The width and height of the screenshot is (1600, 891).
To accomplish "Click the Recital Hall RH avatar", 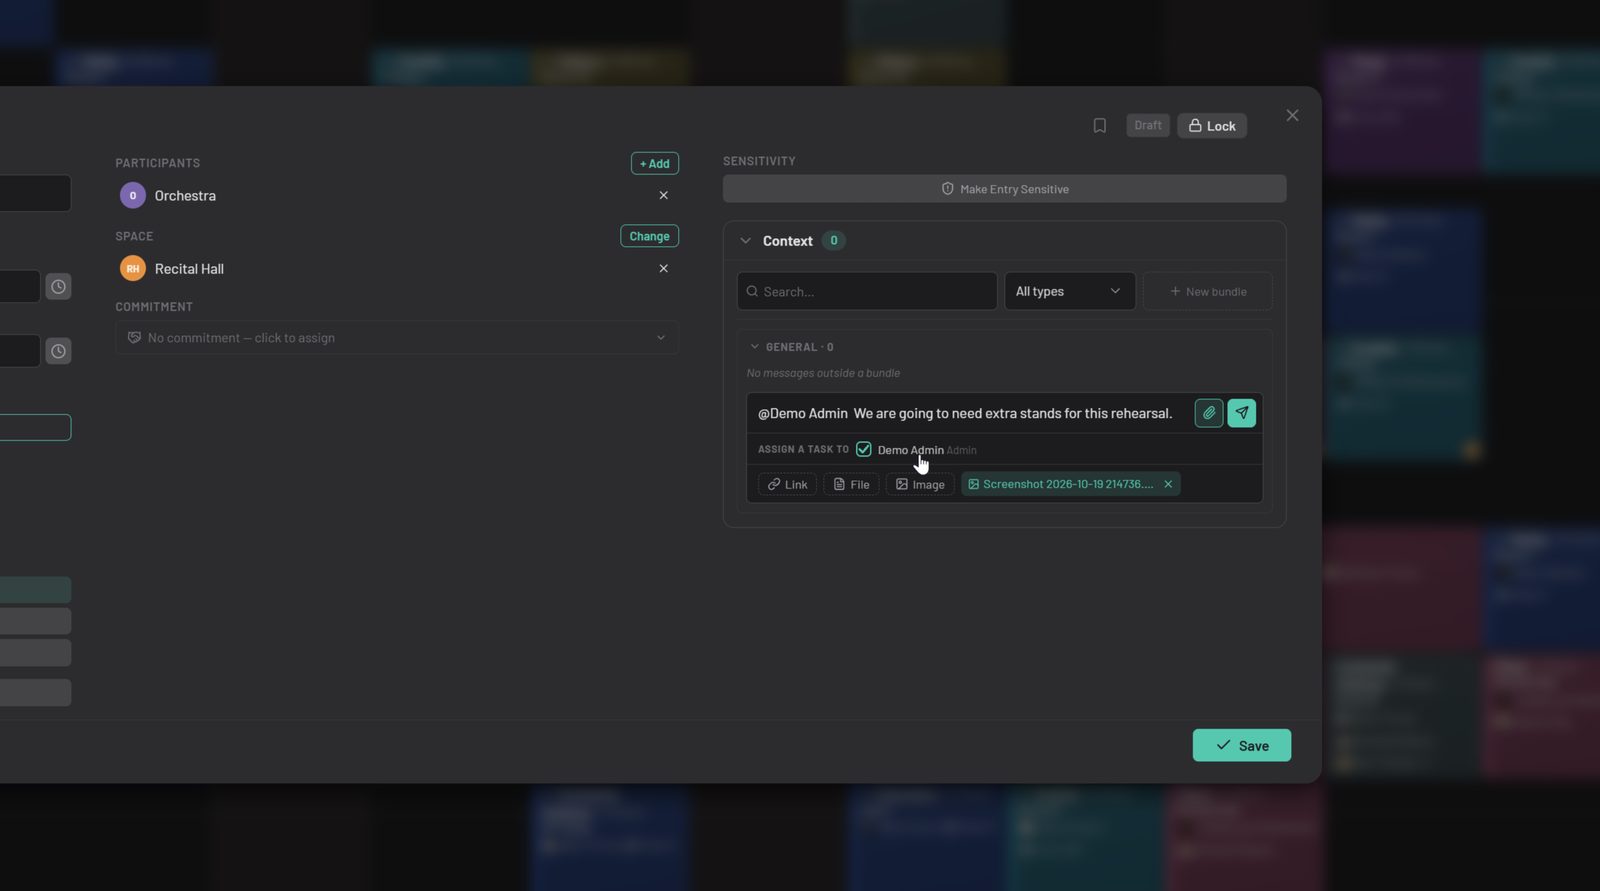I will click(133, 268).
